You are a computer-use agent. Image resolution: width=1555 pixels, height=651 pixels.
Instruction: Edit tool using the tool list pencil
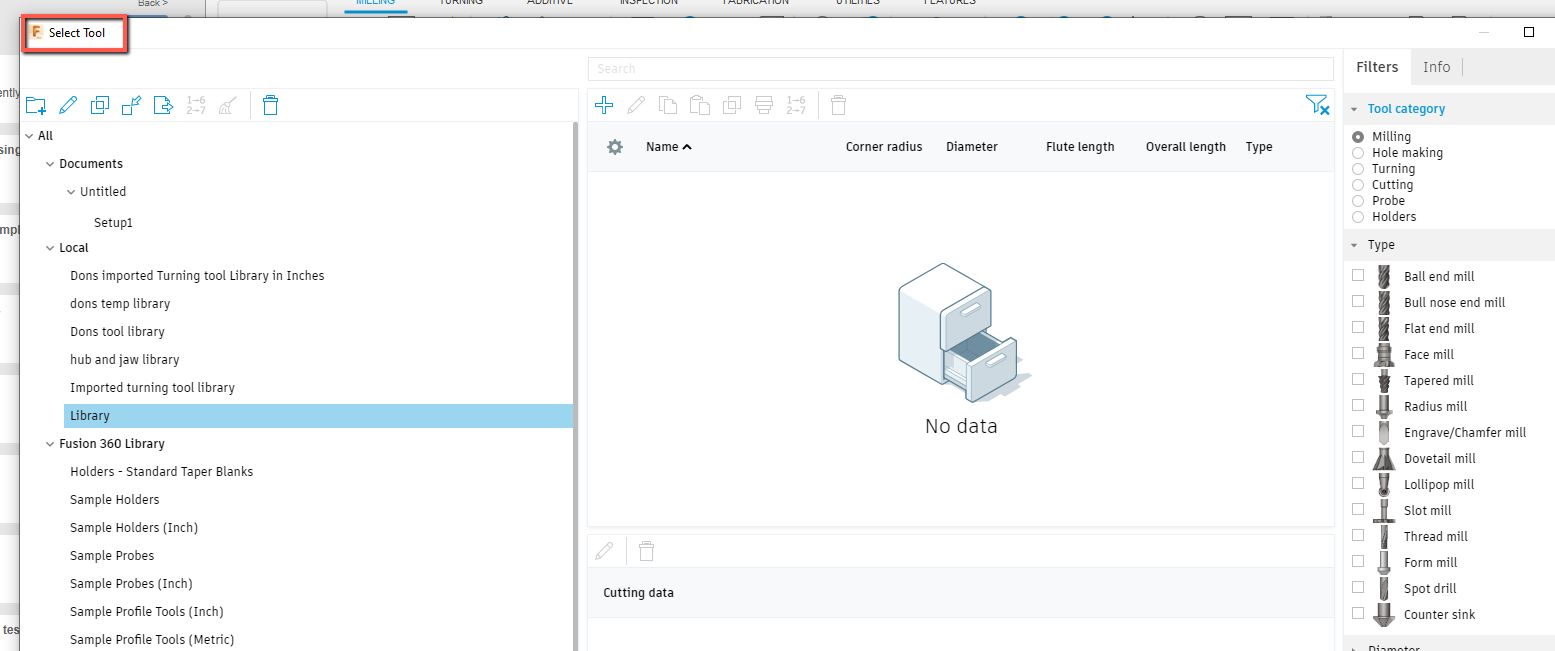click(x=636, y=104)
